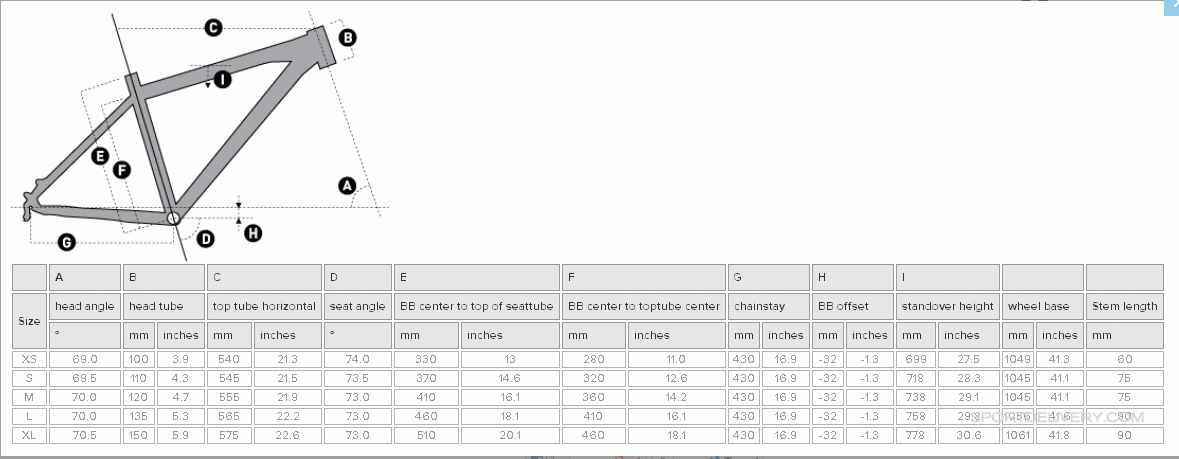
Task: Select the XL size row label
Action: [29, 435]
